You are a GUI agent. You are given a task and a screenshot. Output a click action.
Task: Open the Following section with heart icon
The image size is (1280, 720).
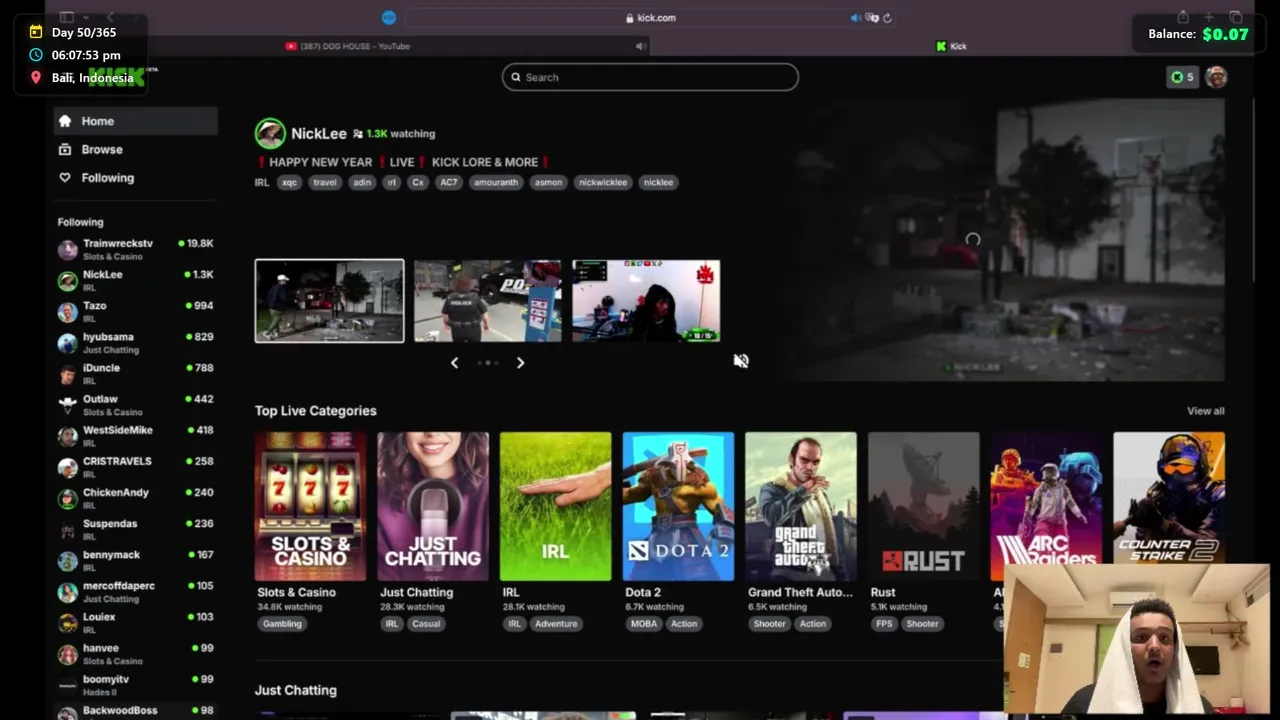click(x=135, y=177)
